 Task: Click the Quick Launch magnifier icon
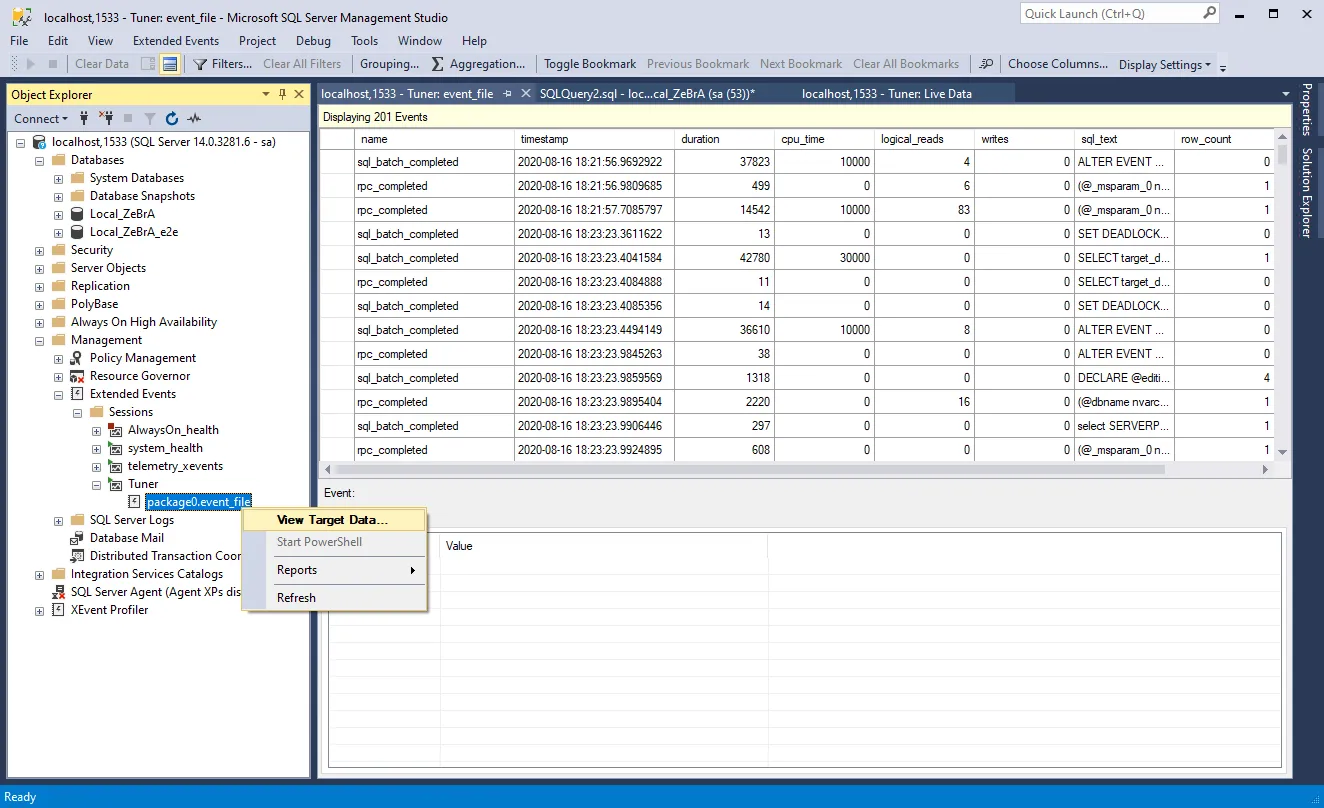pos(1209,13)
